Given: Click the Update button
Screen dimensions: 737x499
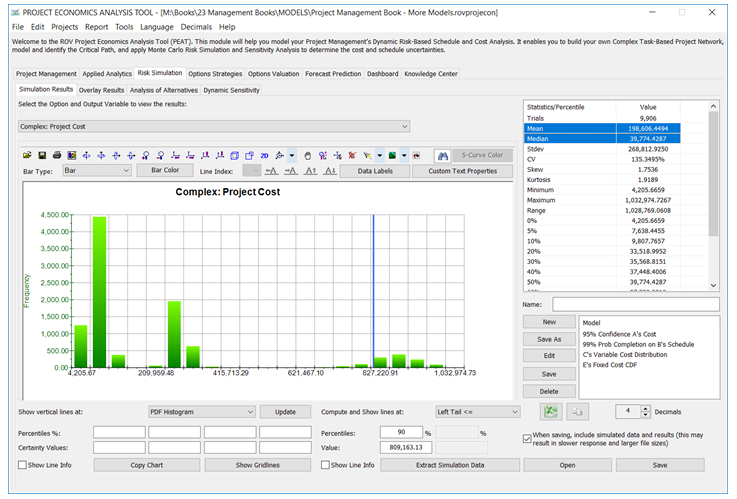Looking at the screenshot, I should (285, 412).
